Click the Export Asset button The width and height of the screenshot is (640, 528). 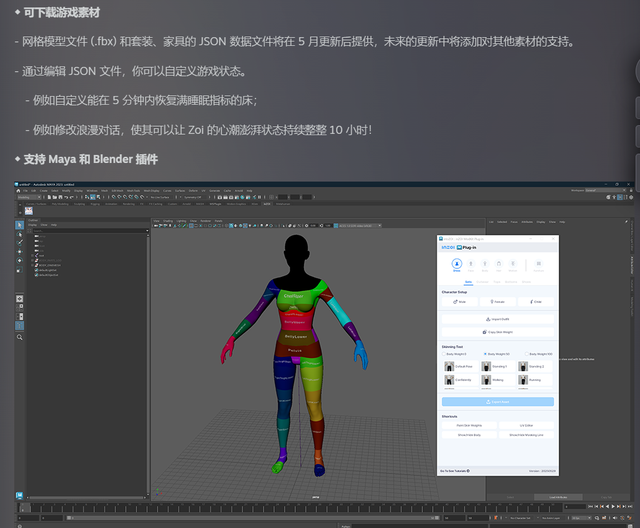point(497,401)
